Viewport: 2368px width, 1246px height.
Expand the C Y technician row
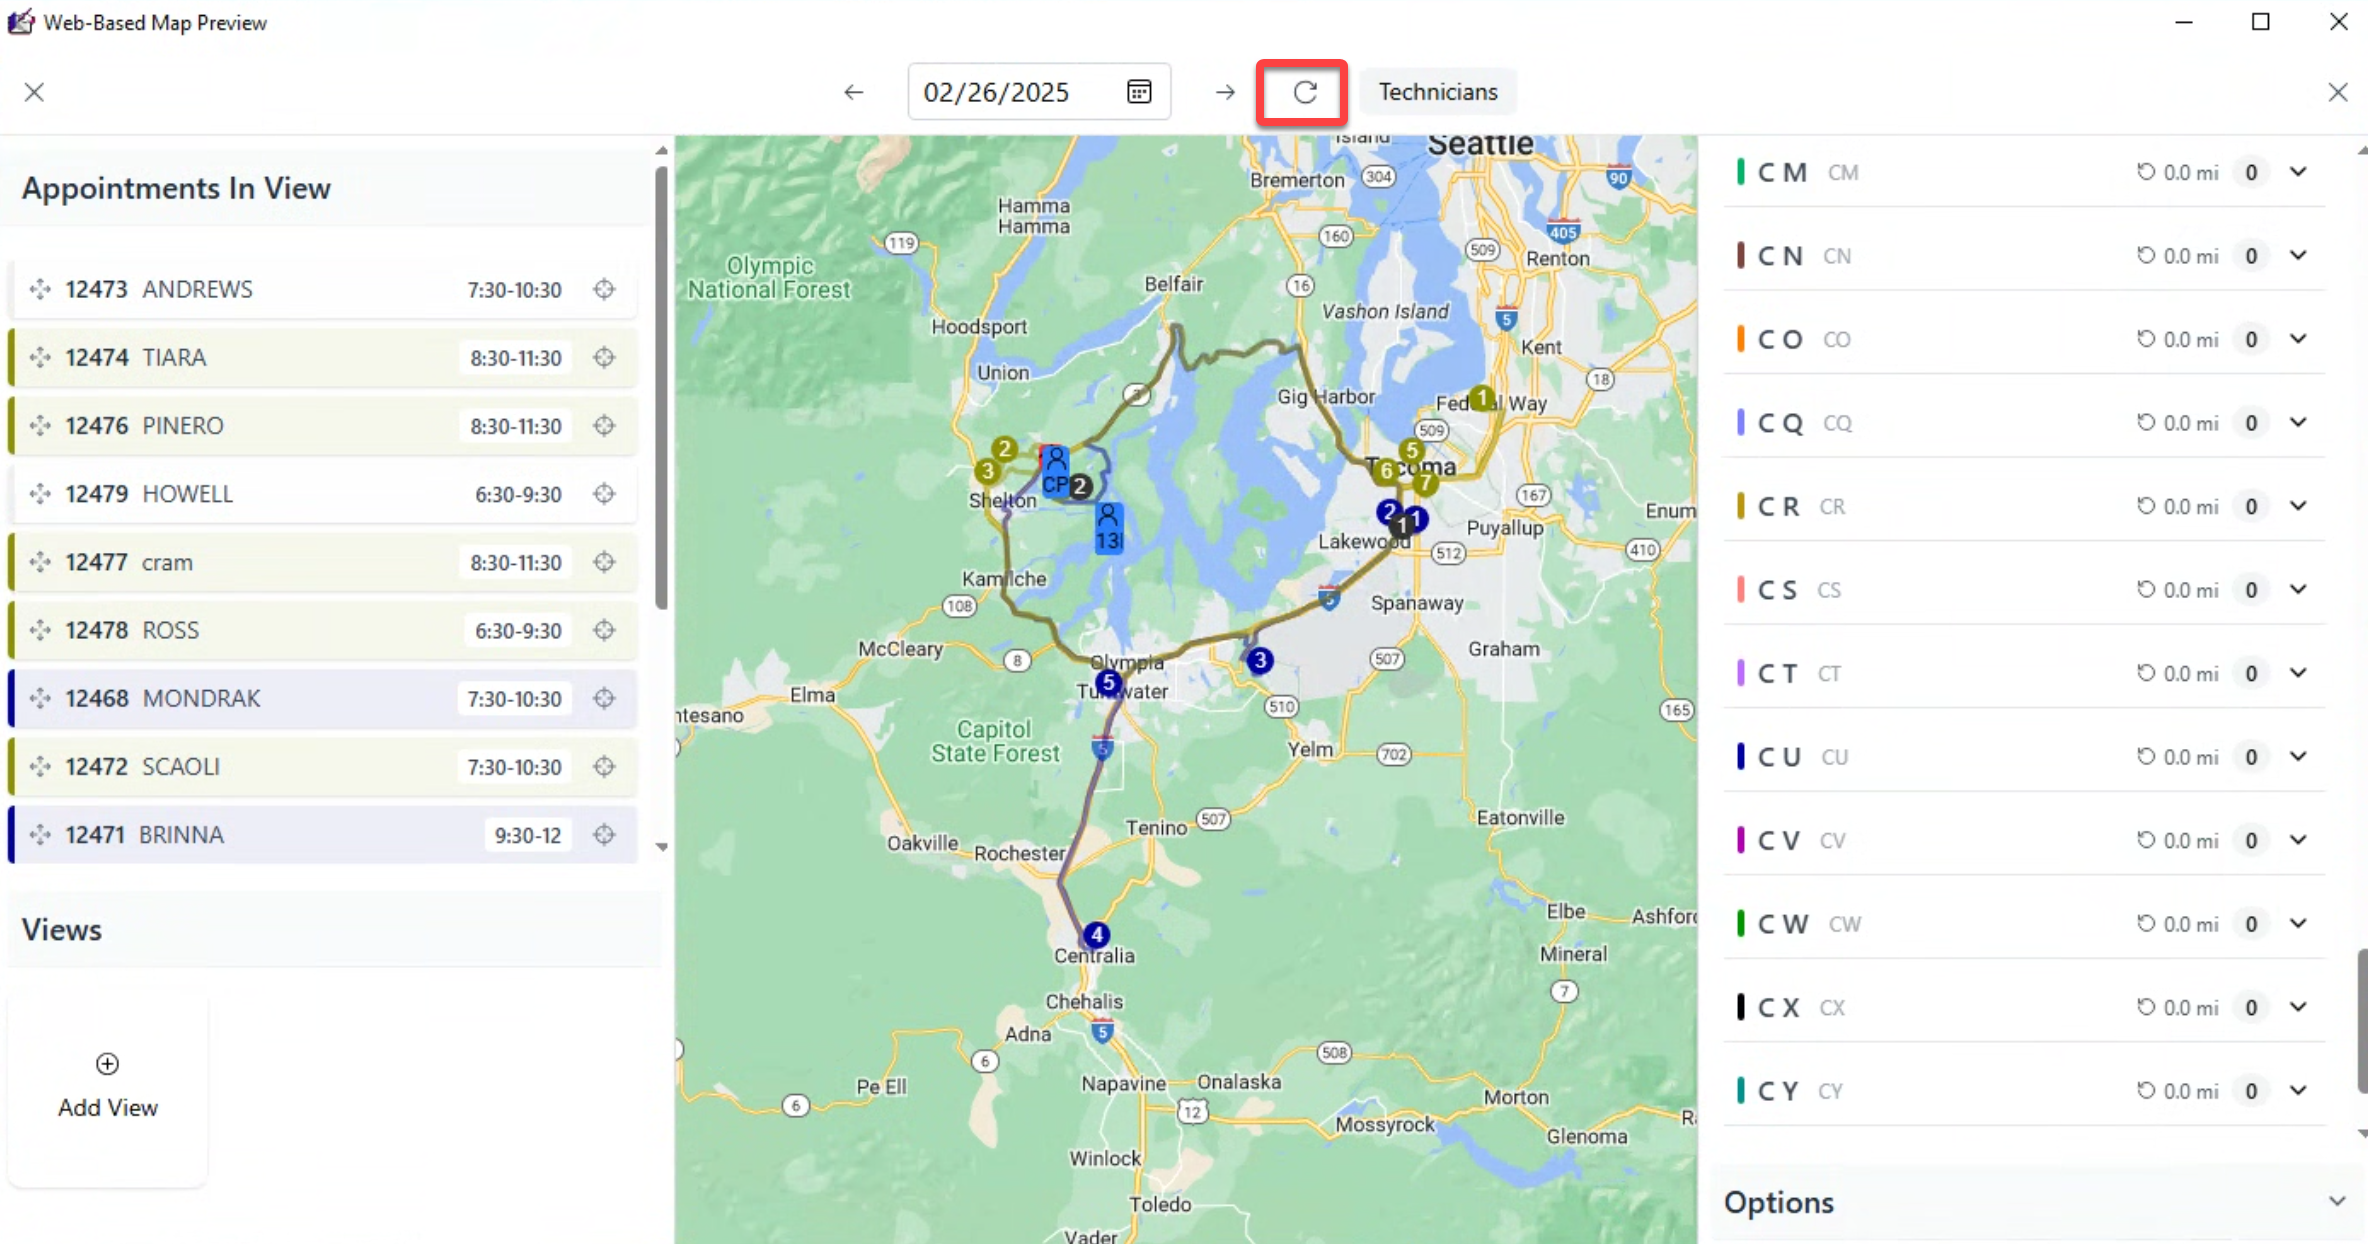[x=2298, y=1091]
